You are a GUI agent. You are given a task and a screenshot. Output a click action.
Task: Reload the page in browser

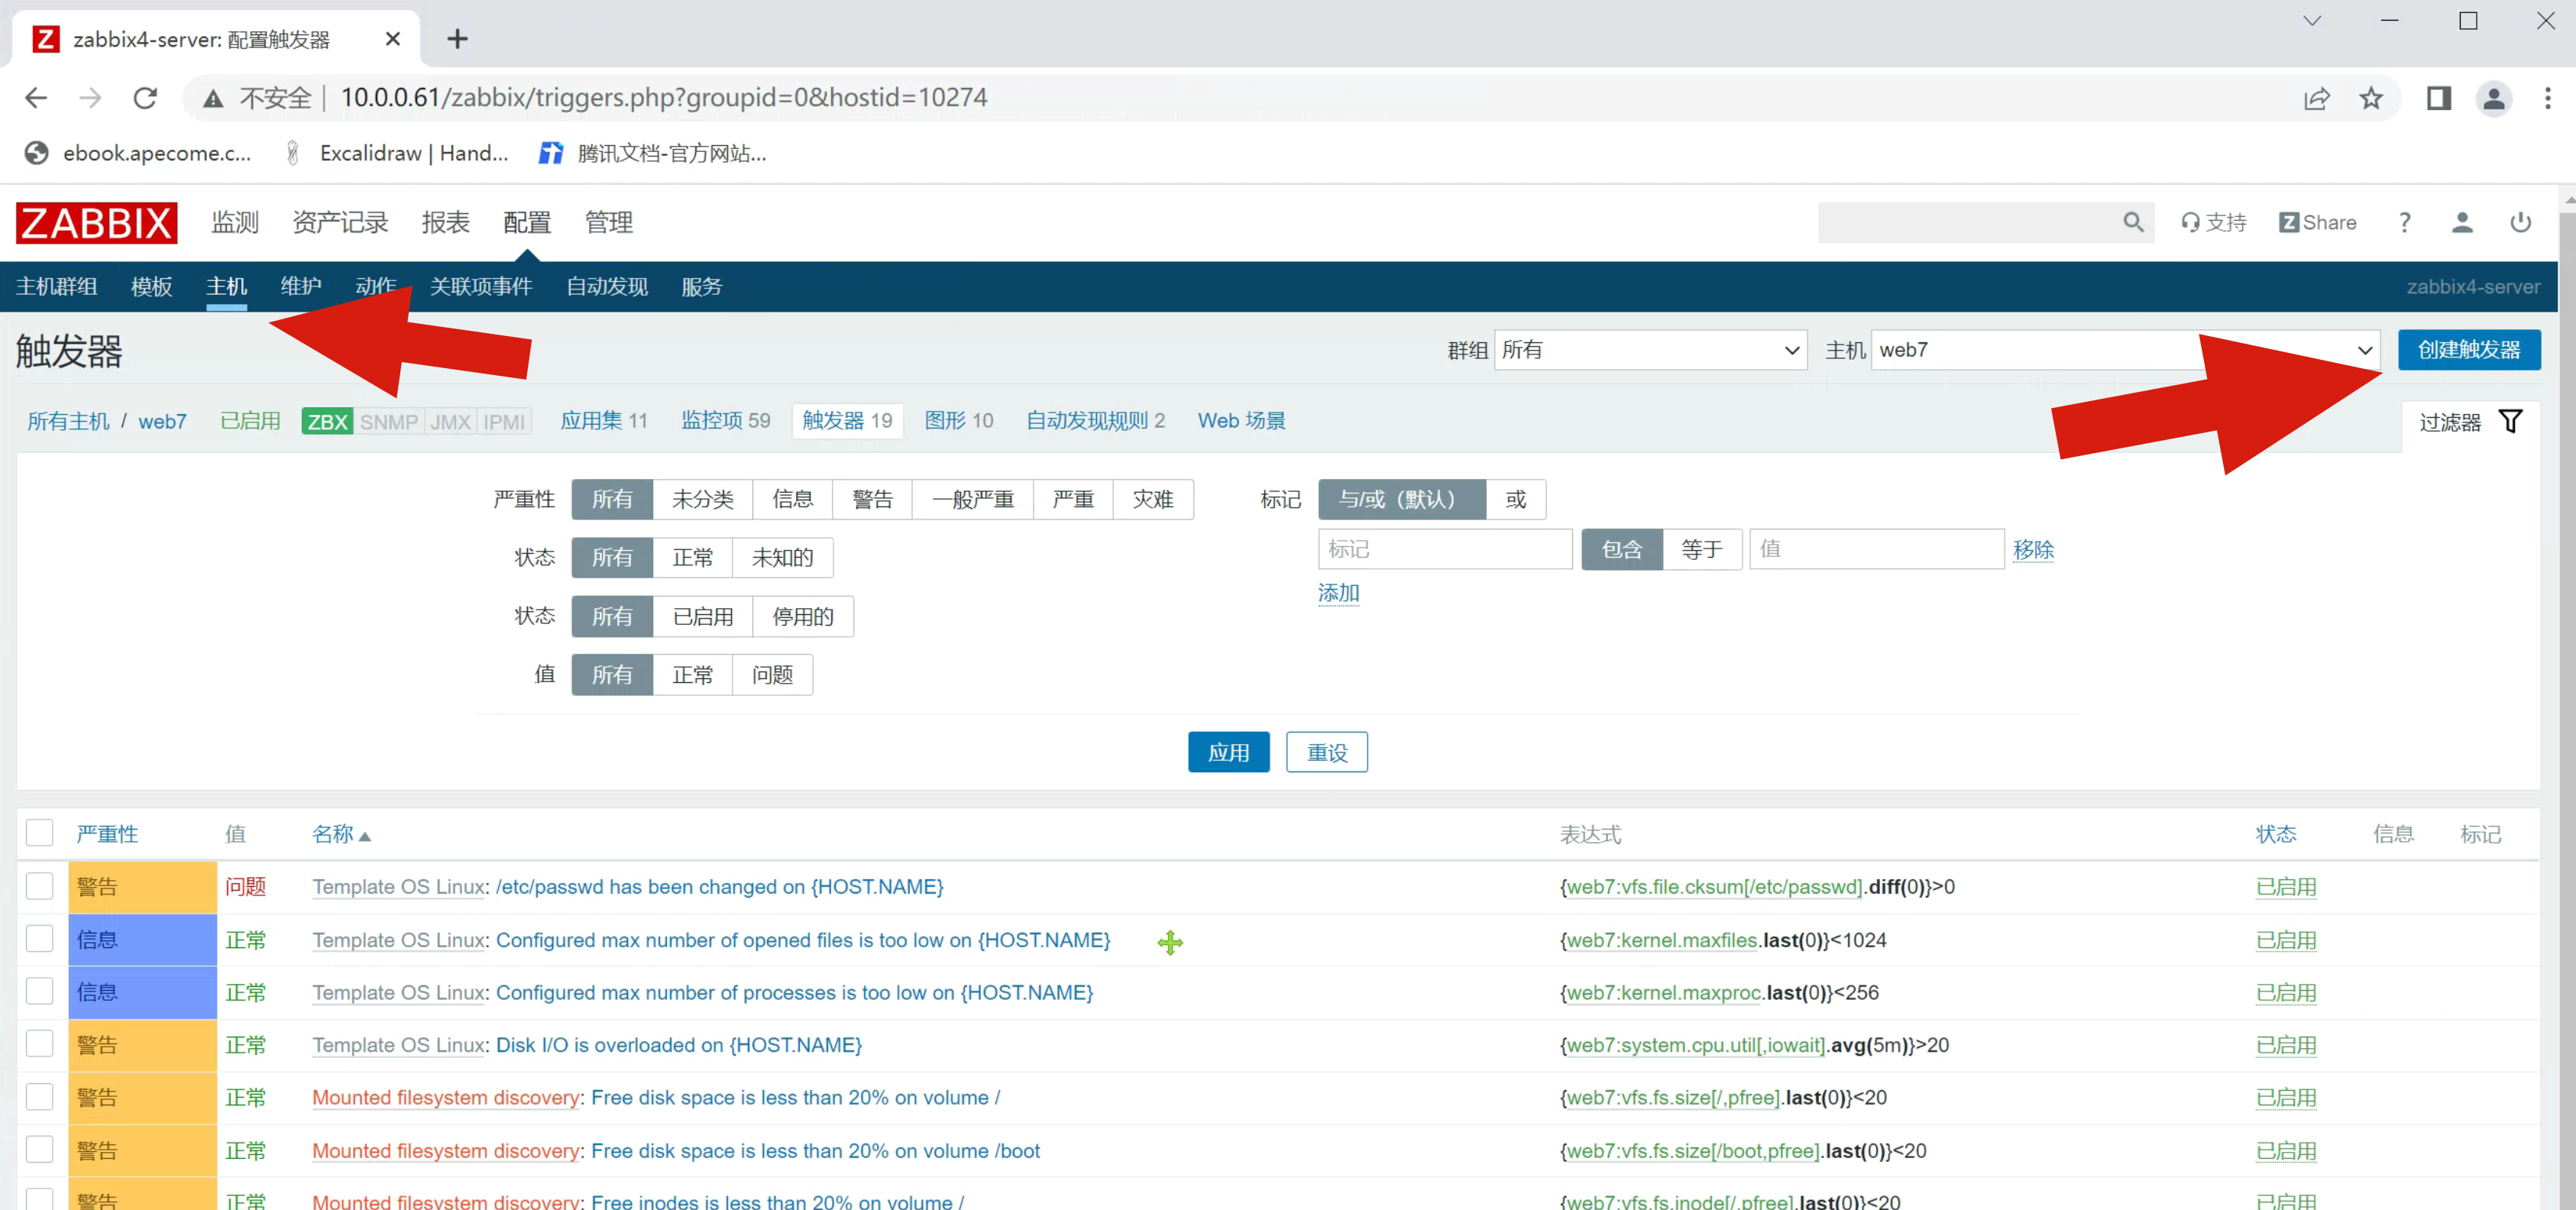[x=146, y=98]
